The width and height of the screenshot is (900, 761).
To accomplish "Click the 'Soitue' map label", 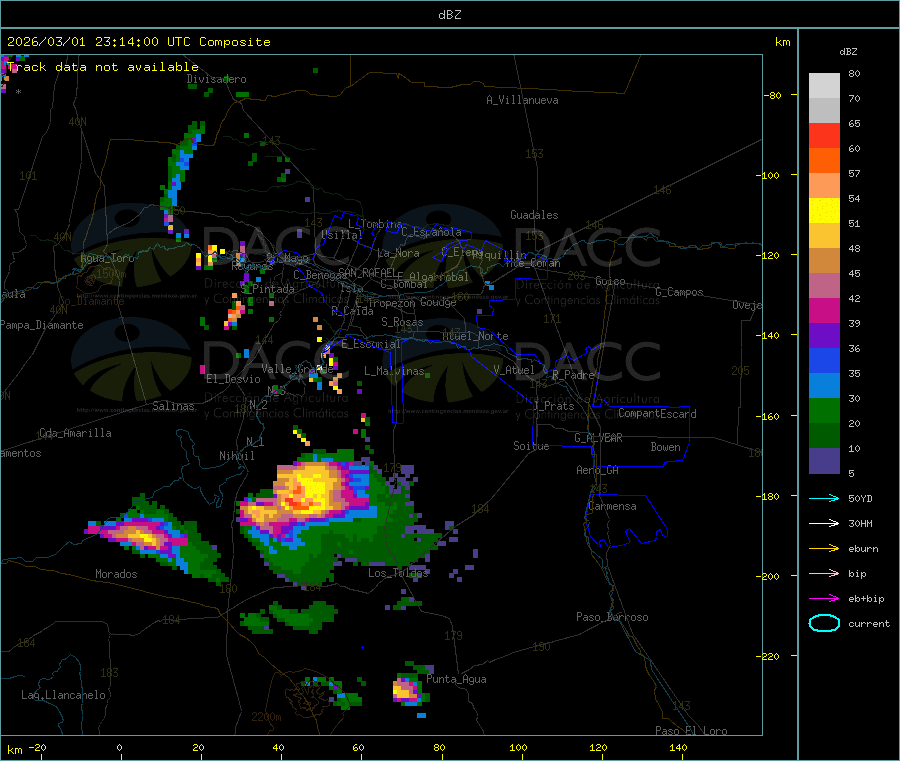I will point(531,446).
